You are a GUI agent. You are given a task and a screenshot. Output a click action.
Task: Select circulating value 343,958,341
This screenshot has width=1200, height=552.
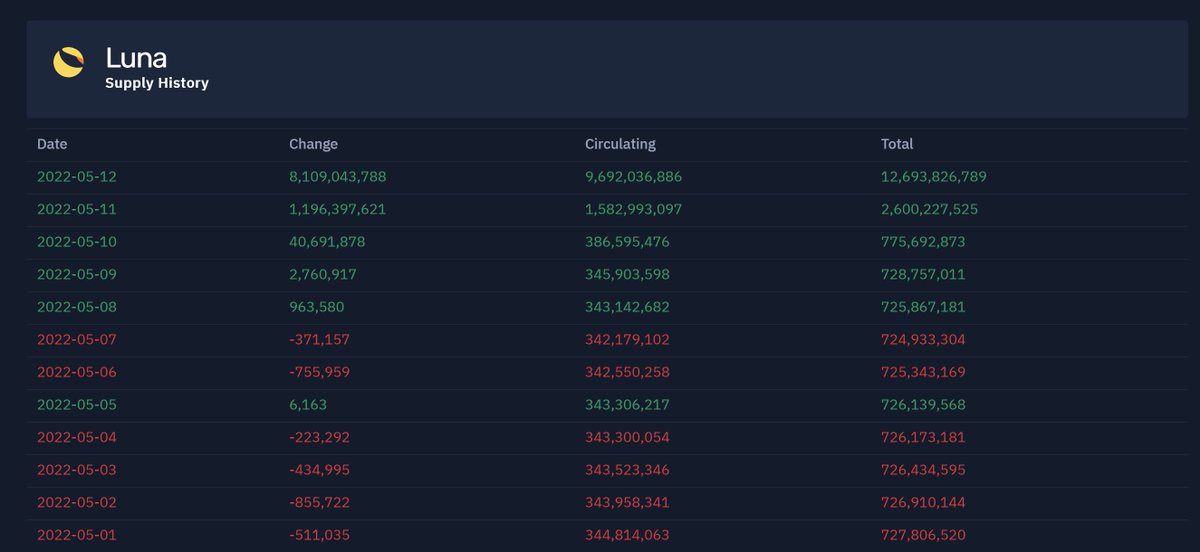[628, 502]
